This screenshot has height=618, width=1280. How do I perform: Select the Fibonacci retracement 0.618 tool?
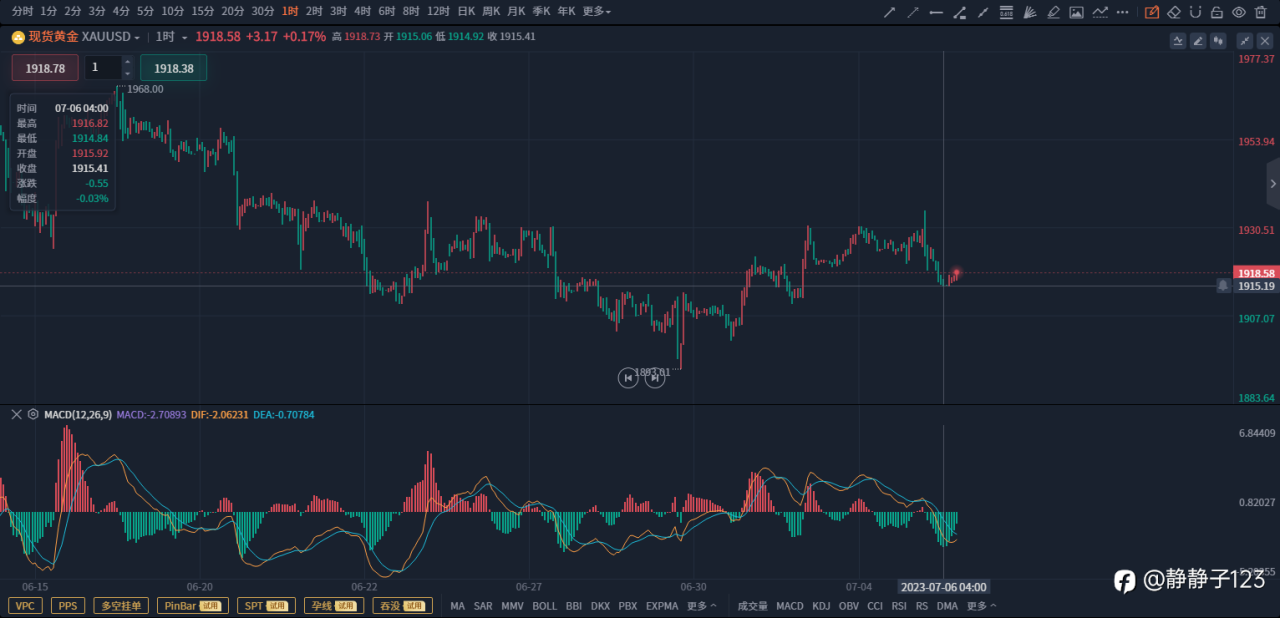point(1006,12)
